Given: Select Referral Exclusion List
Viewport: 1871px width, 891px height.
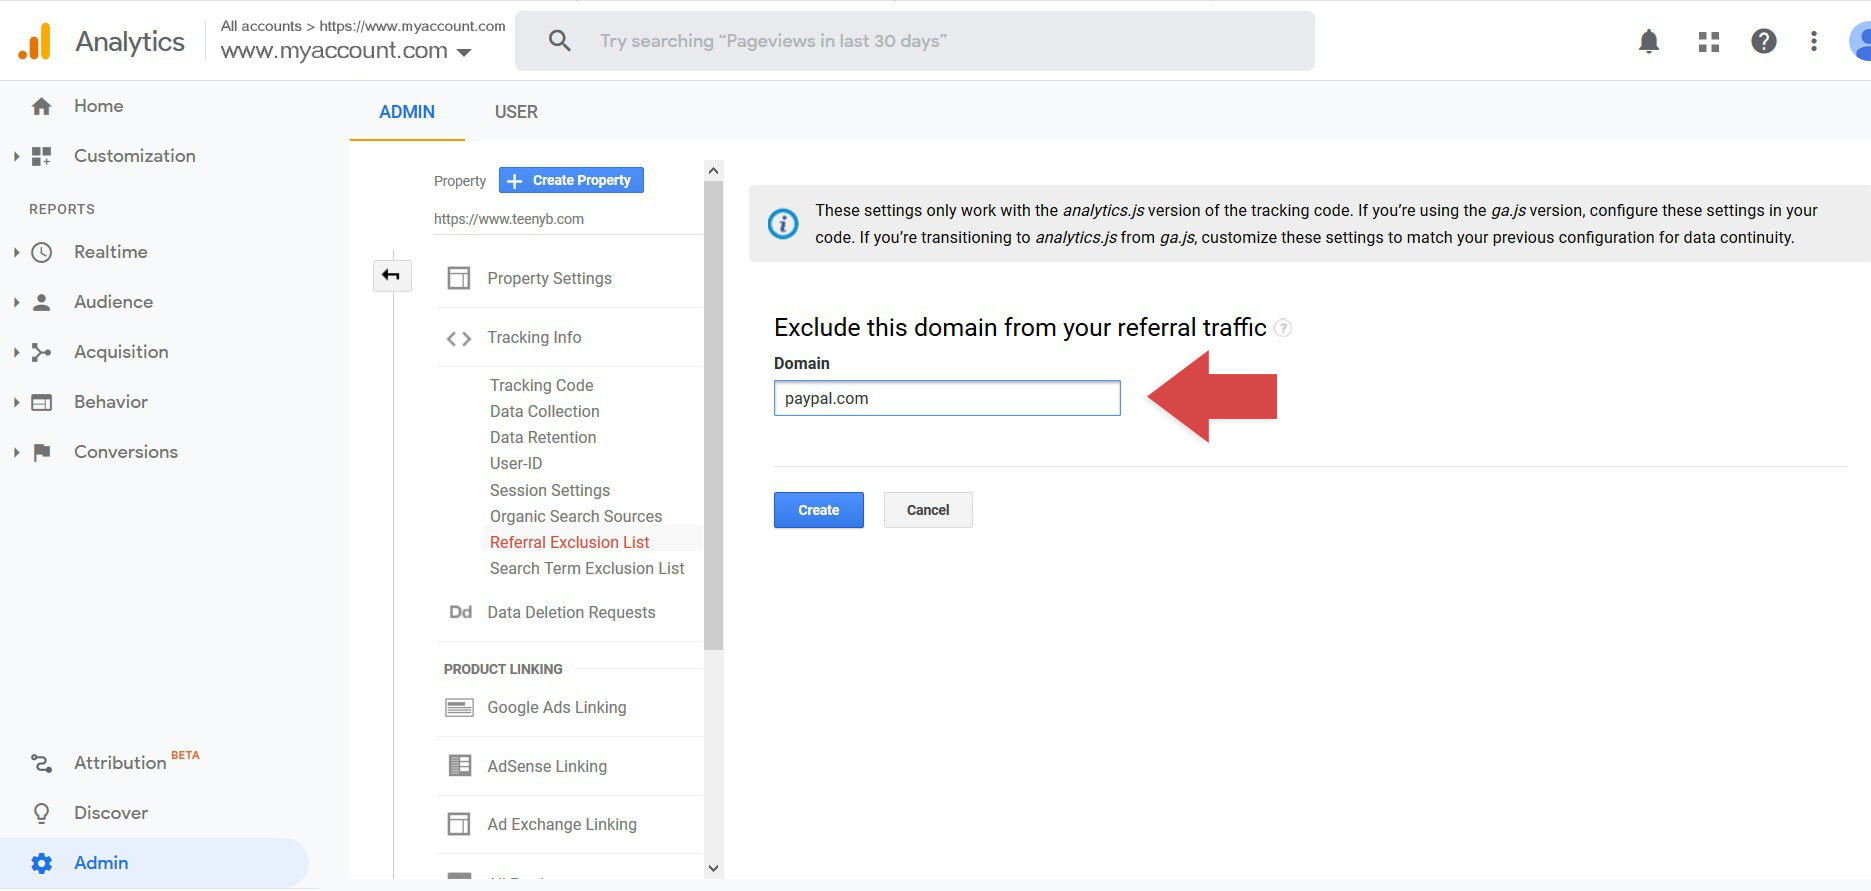Looking at the screenshot, I should coord(570,542).
